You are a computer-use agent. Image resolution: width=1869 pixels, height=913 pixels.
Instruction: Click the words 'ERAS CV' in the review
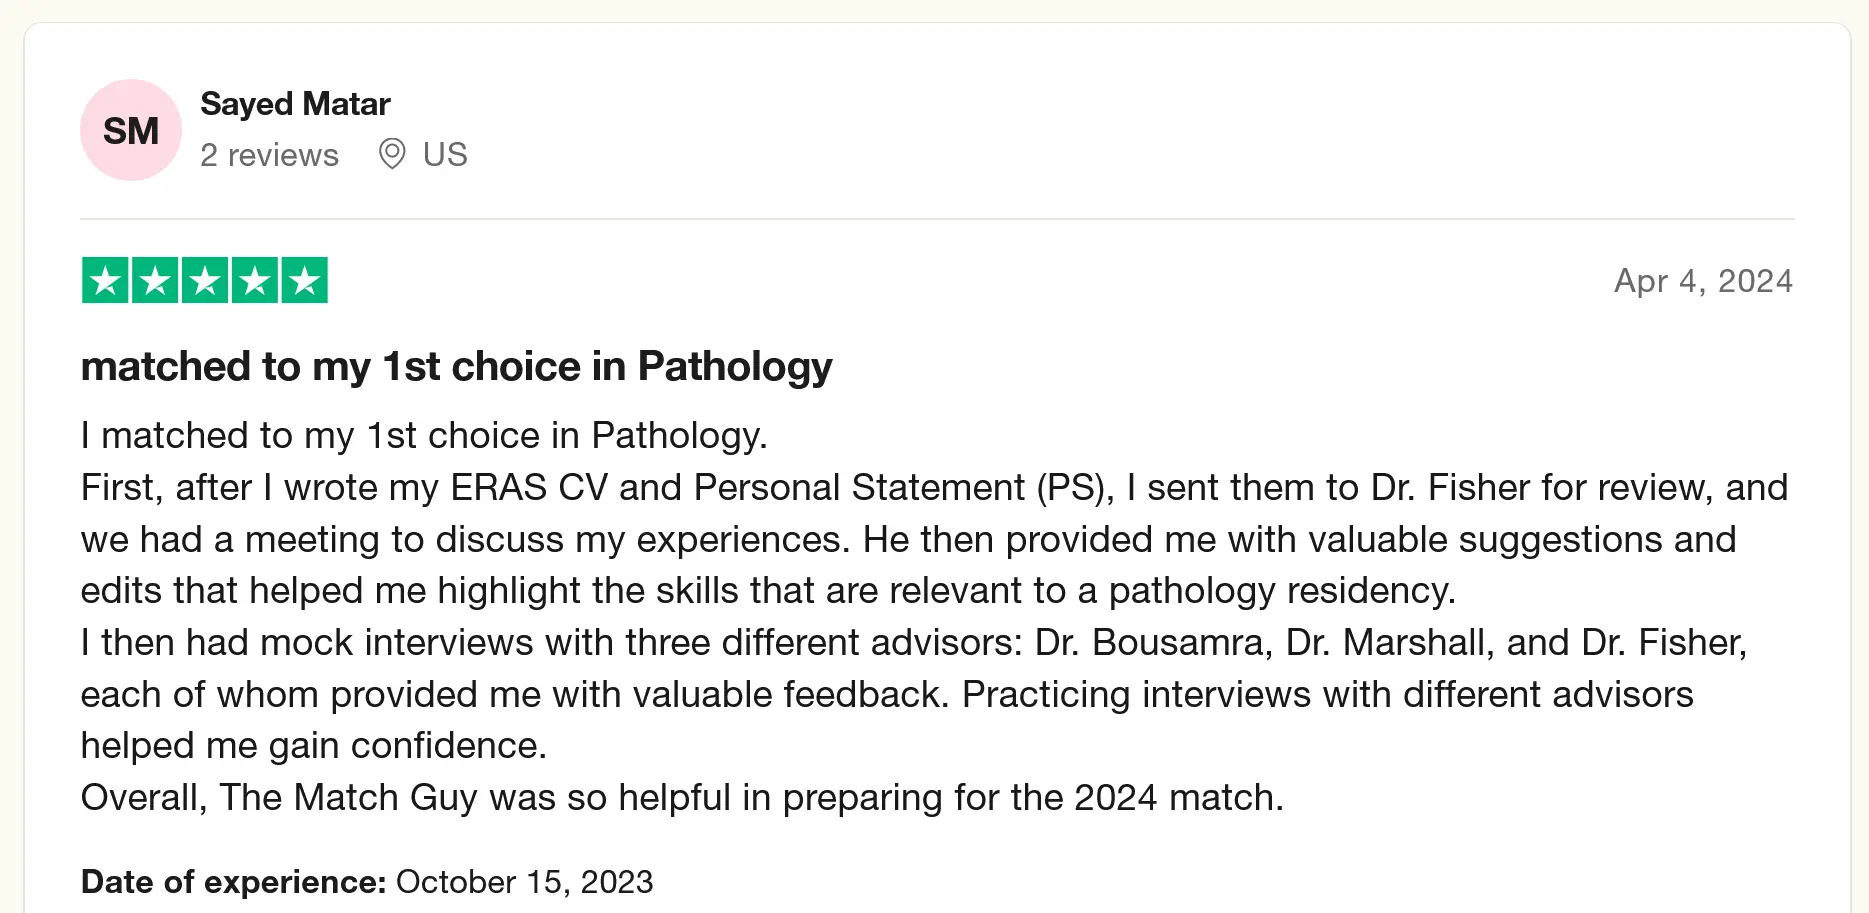click(529, 488)
